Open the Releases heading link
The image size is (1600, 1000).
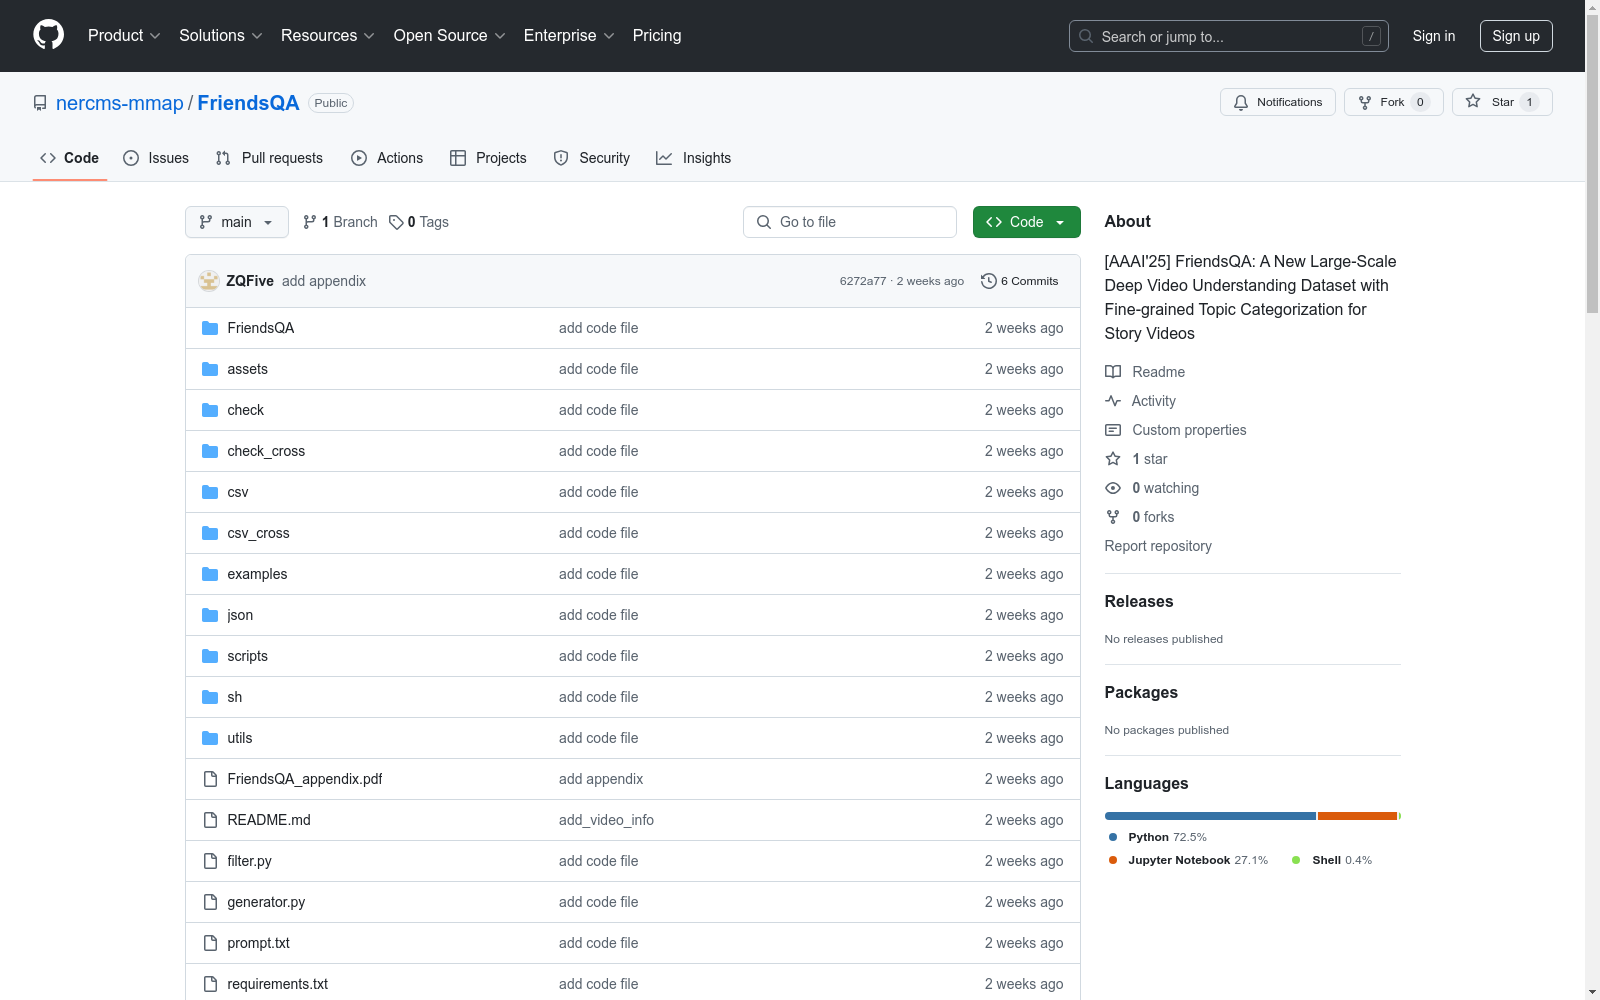coord(1139,601)
